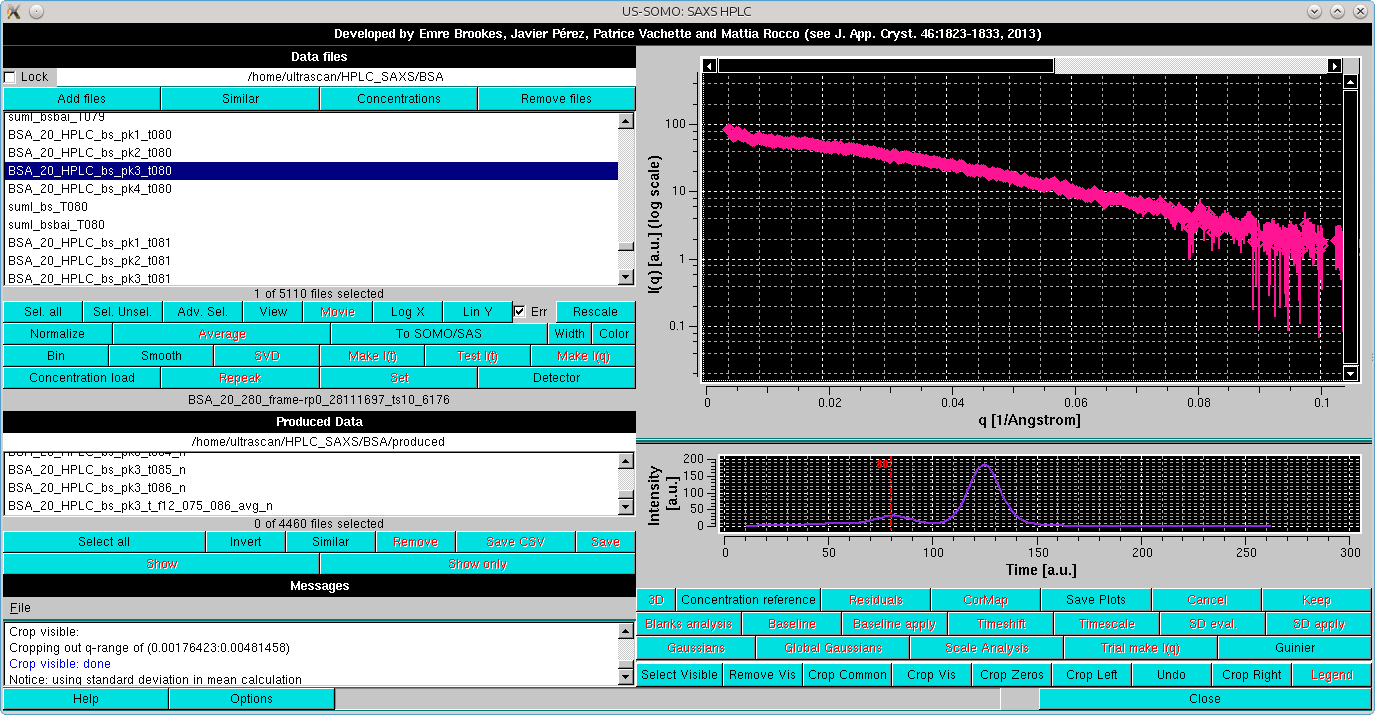Image resolution: width=1375 pixels, height=715 pixels.
Task: Open Adv. Sel. options
Action: (202, 312)
